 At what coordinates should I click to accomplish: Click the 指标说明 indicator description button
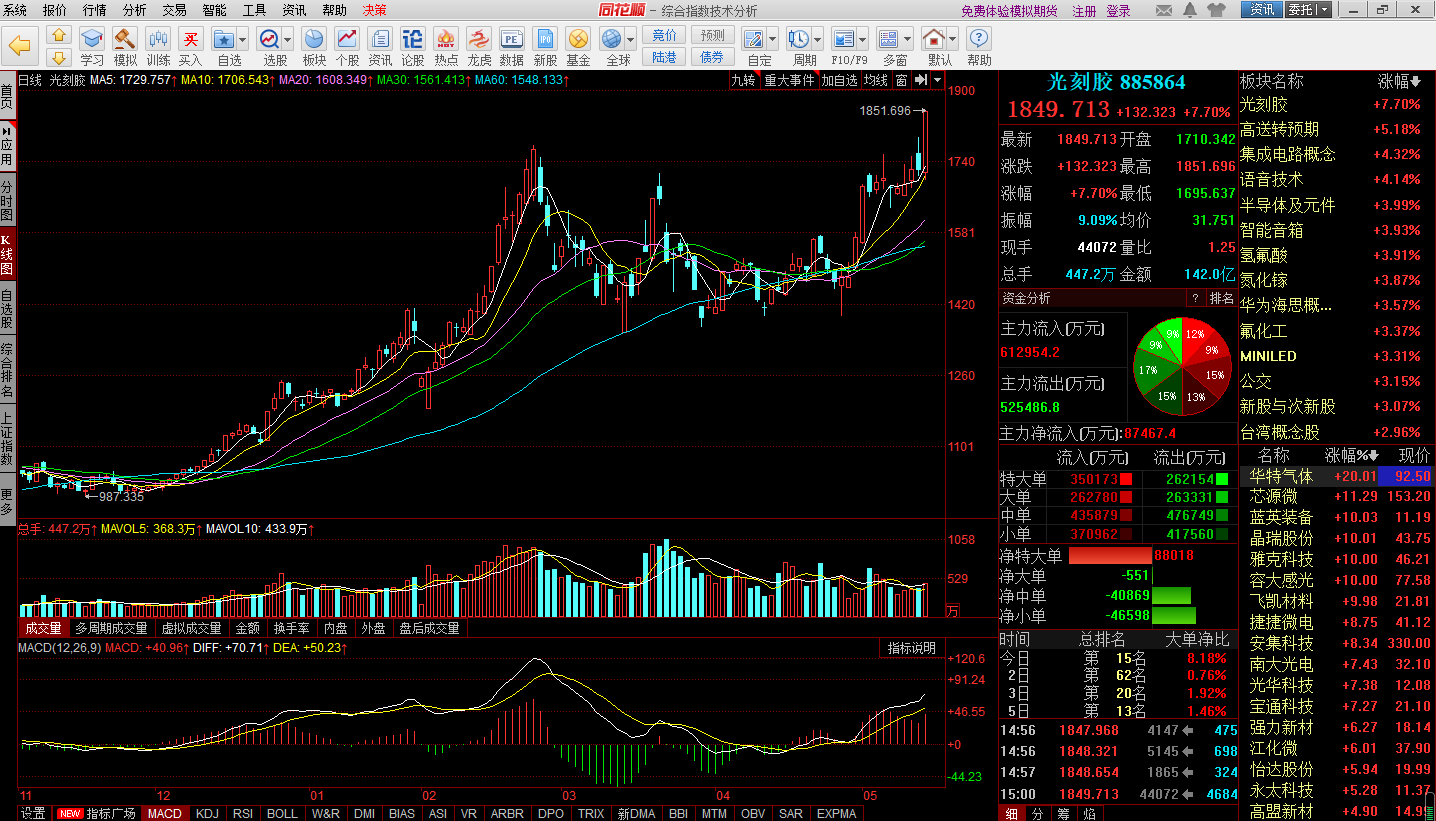coord(911,648)
